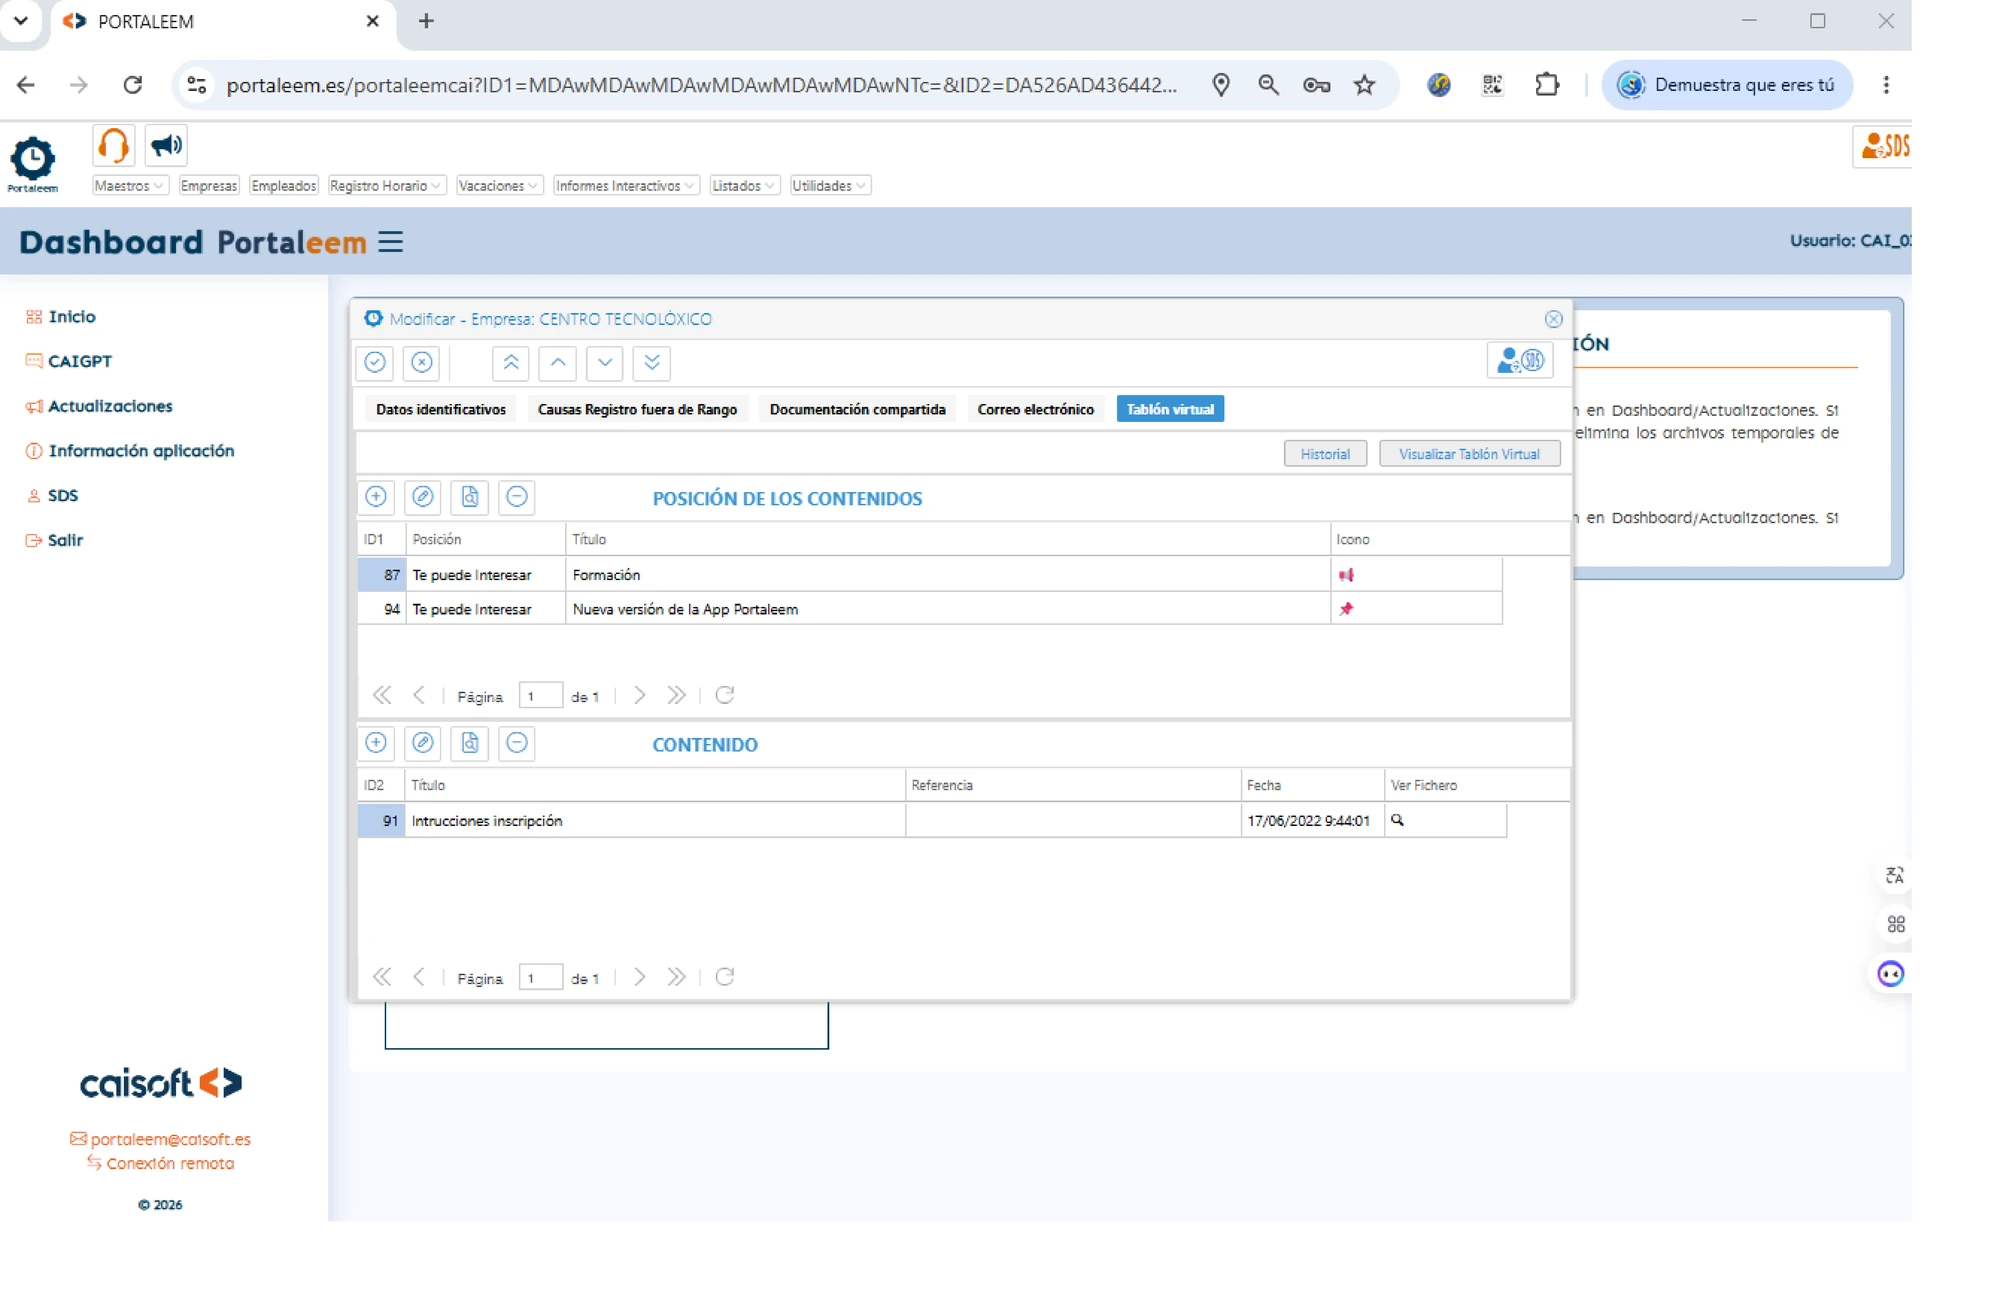Go to next record down arrow
2000x1303 pixels.
coord(605,362)
